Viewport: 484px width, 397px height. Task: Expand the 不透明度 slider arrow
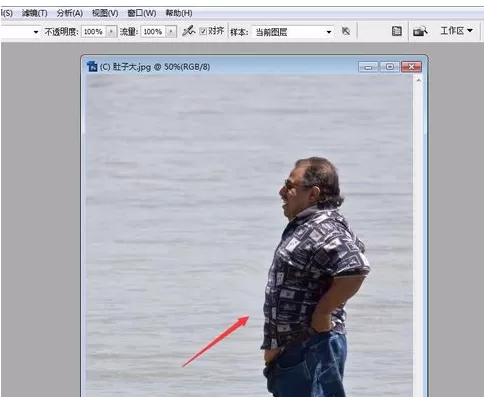pyautogui.click(x=112, y=32)
